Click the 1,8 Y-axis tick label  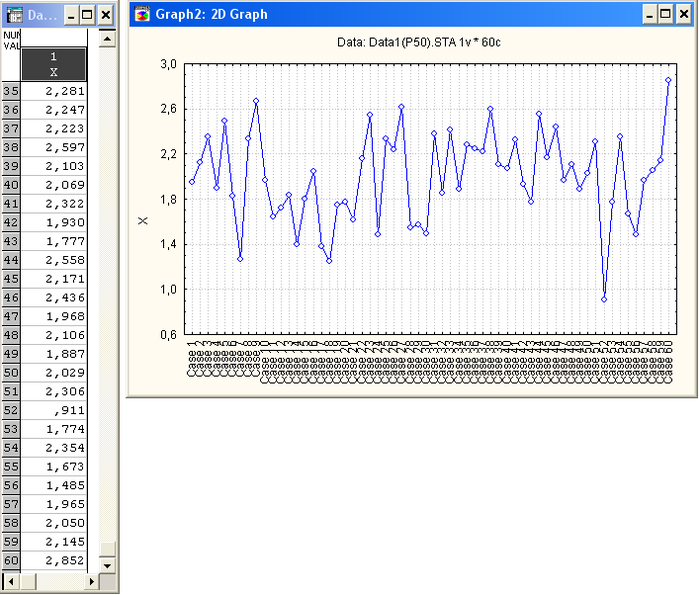(x=169, y=199)
